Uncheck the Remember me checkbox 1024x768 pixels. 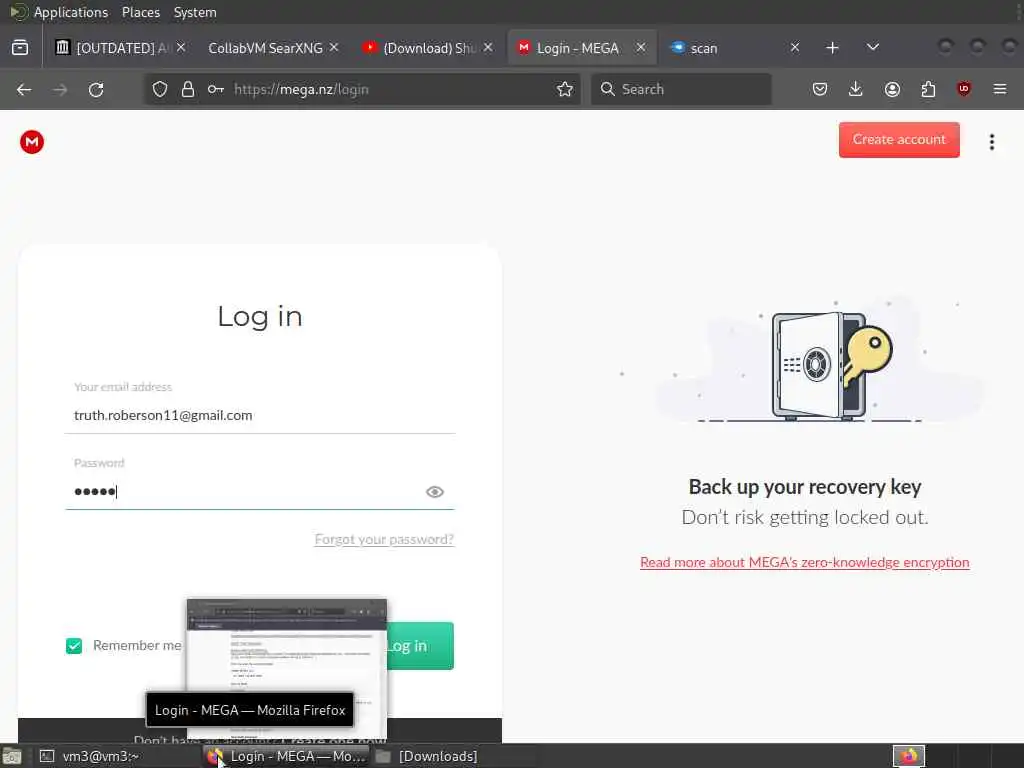pos(74,646)
